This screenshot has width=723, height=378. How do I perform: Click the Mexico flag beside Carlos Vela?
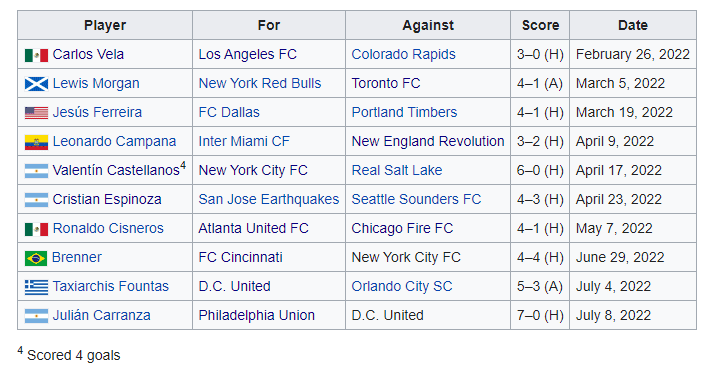click(x=36, y=55)
